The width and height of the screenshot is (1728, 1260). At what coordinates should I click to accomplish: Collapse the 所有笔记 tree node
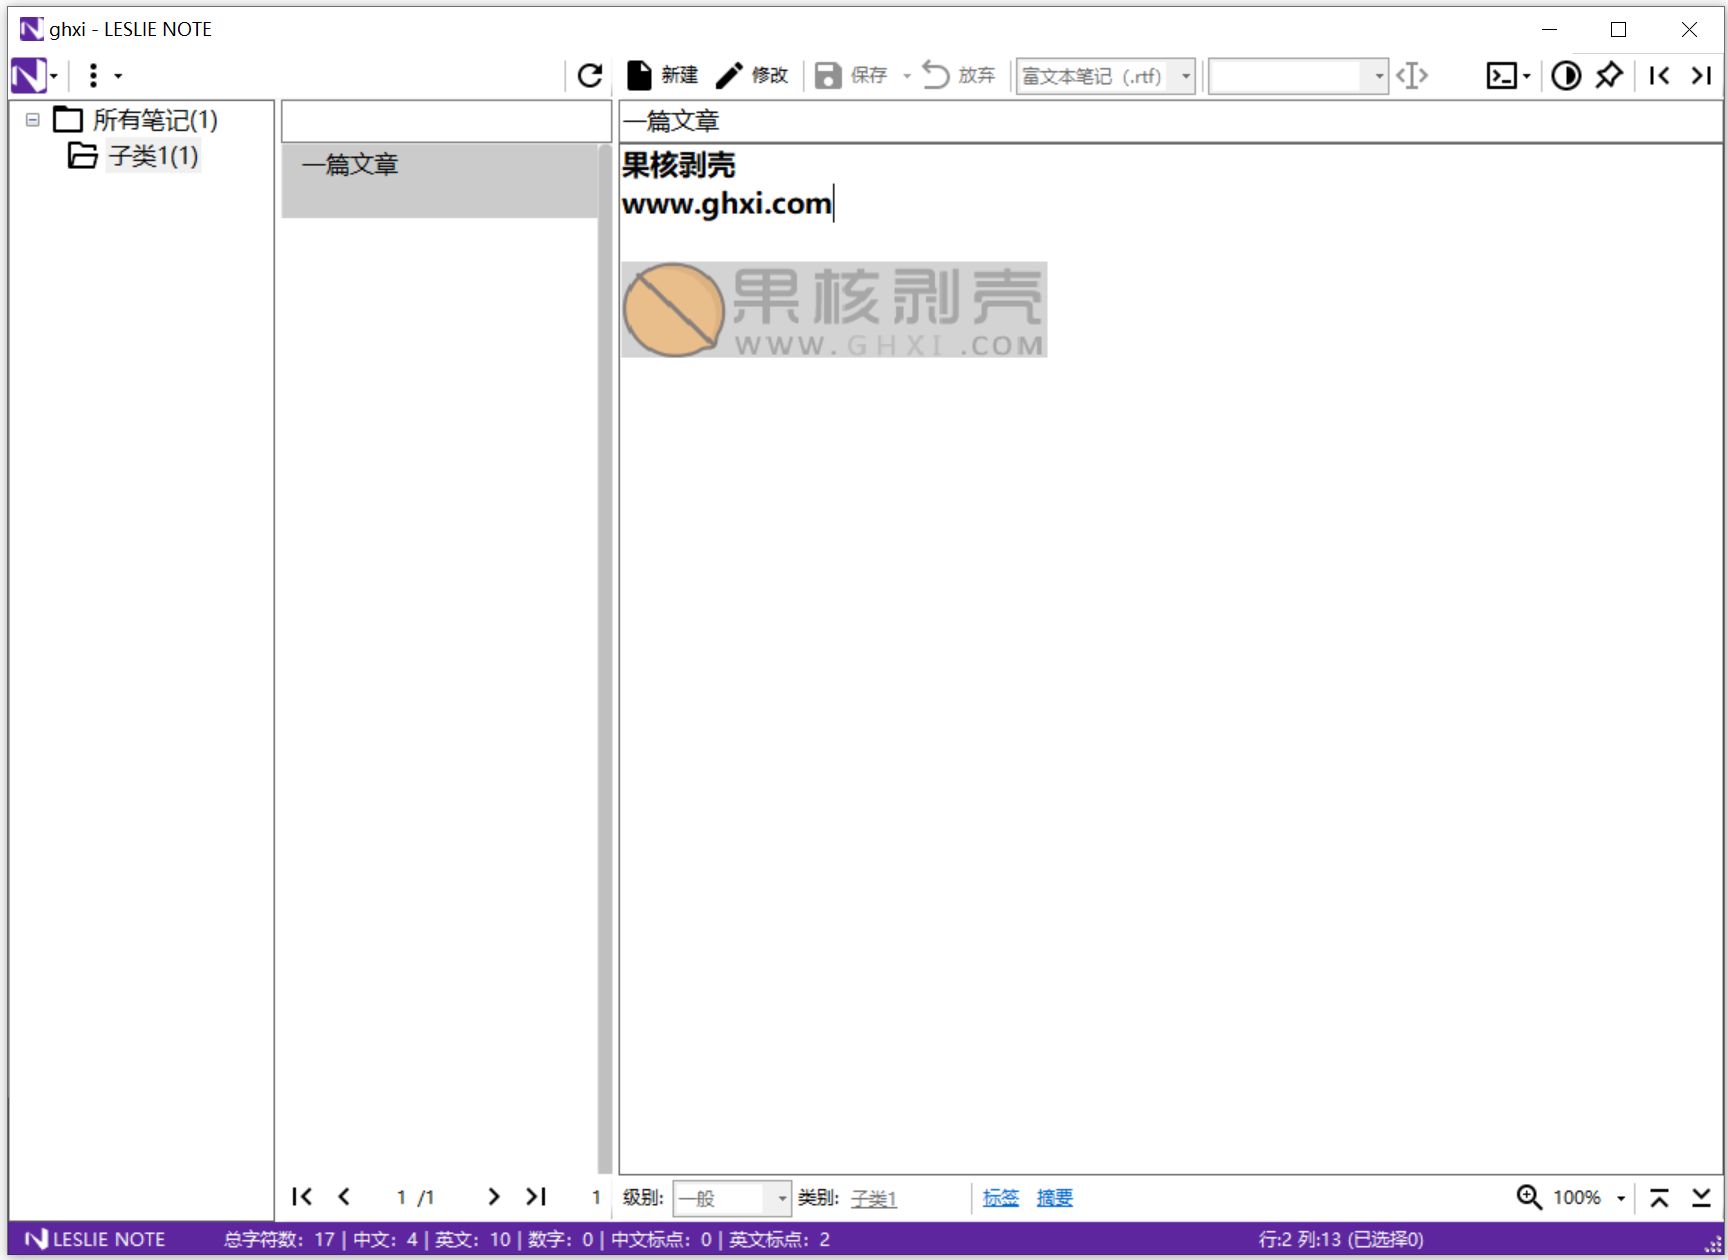[31, 120]
